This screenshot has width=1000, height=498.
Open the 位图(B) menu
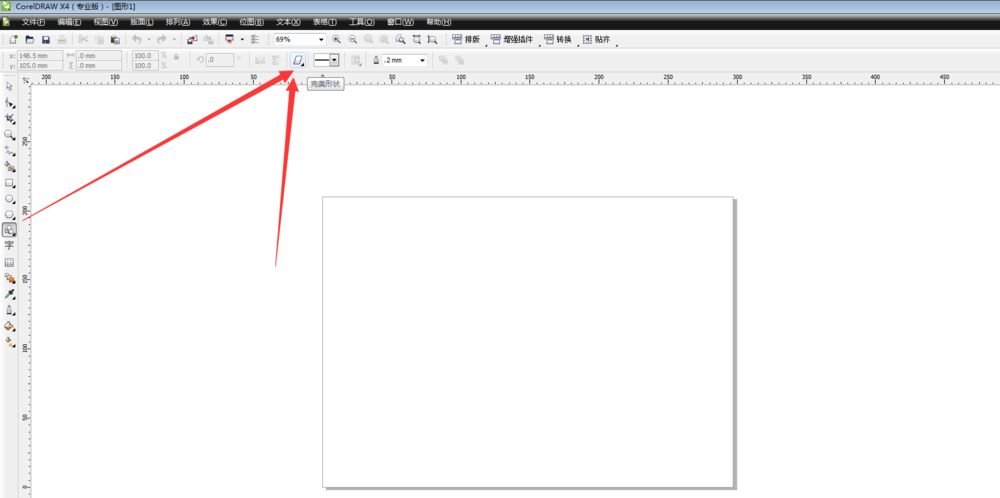click(251, 22)
